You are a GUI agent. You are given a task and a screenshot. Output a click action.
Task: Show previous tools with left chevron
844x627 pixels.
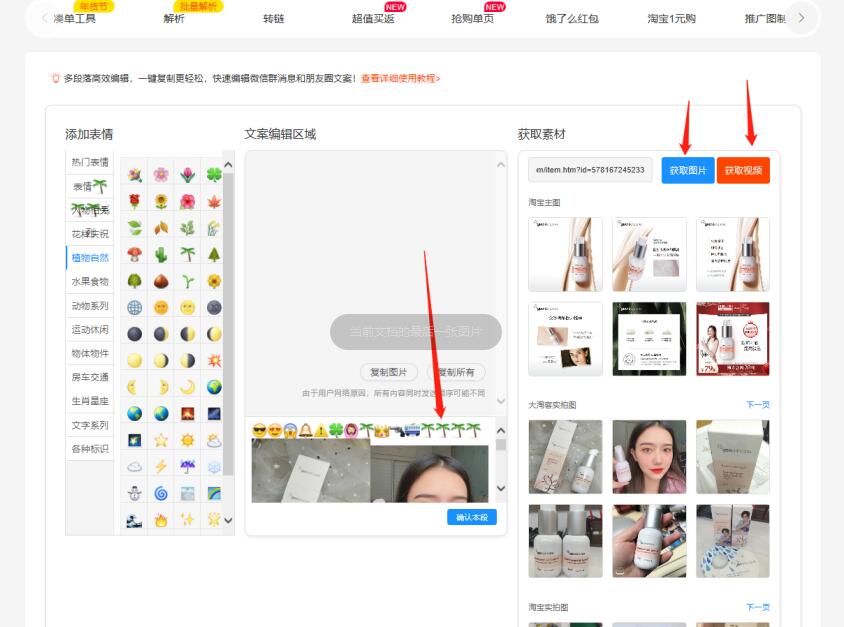coord(44,18)
